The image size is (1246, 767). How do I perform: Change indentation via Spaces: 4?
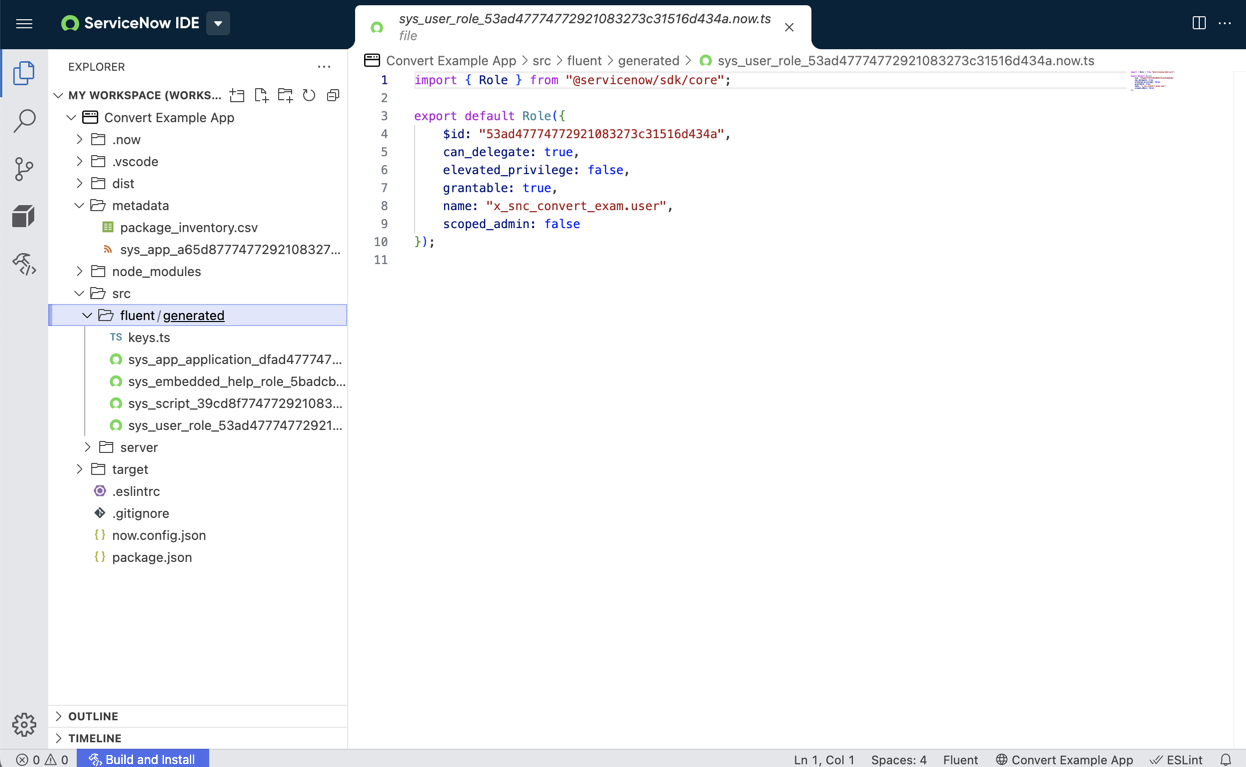coord(899,759)
